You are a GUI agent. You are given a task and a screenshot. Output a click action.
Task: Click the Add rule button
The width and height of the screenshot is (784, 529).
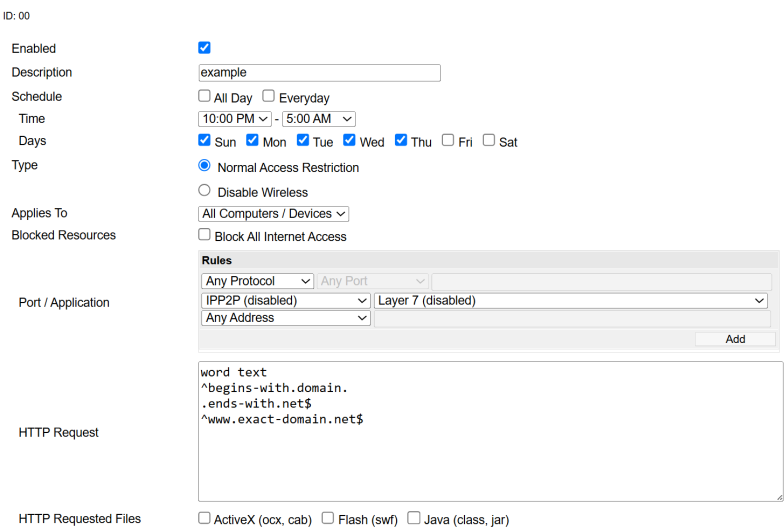[x=735, y=339]
